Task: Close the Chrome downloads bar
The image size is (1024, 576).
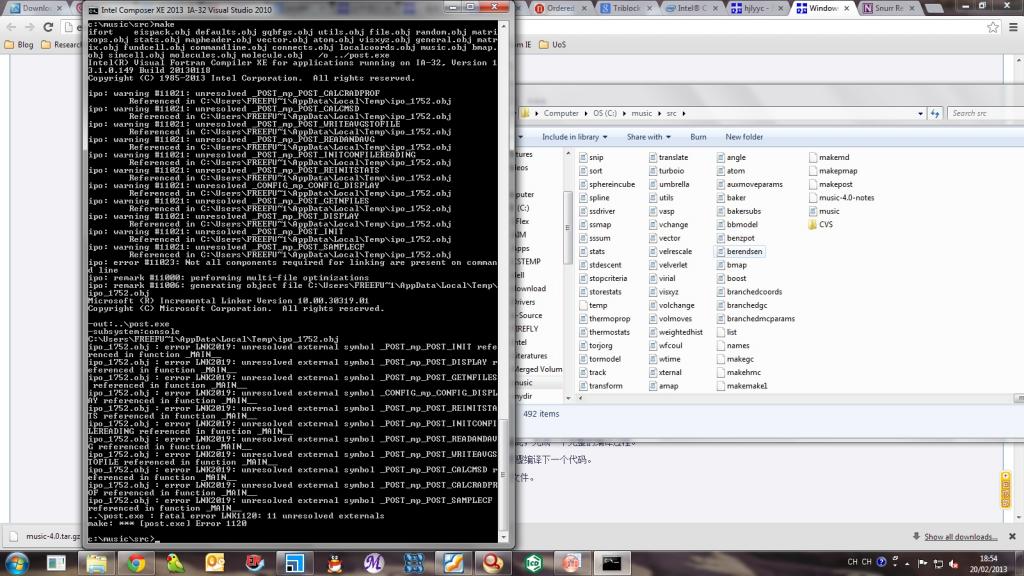Action: pyautogui.click(x=1012, y=536)
